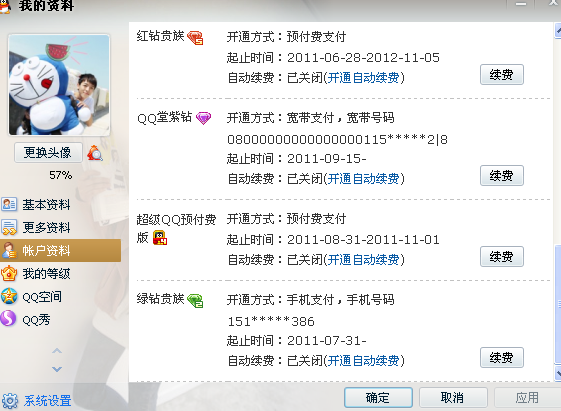
Task: Click the 系统设置 gear icon
Action: pyautogui.click(x=10, y=401)
